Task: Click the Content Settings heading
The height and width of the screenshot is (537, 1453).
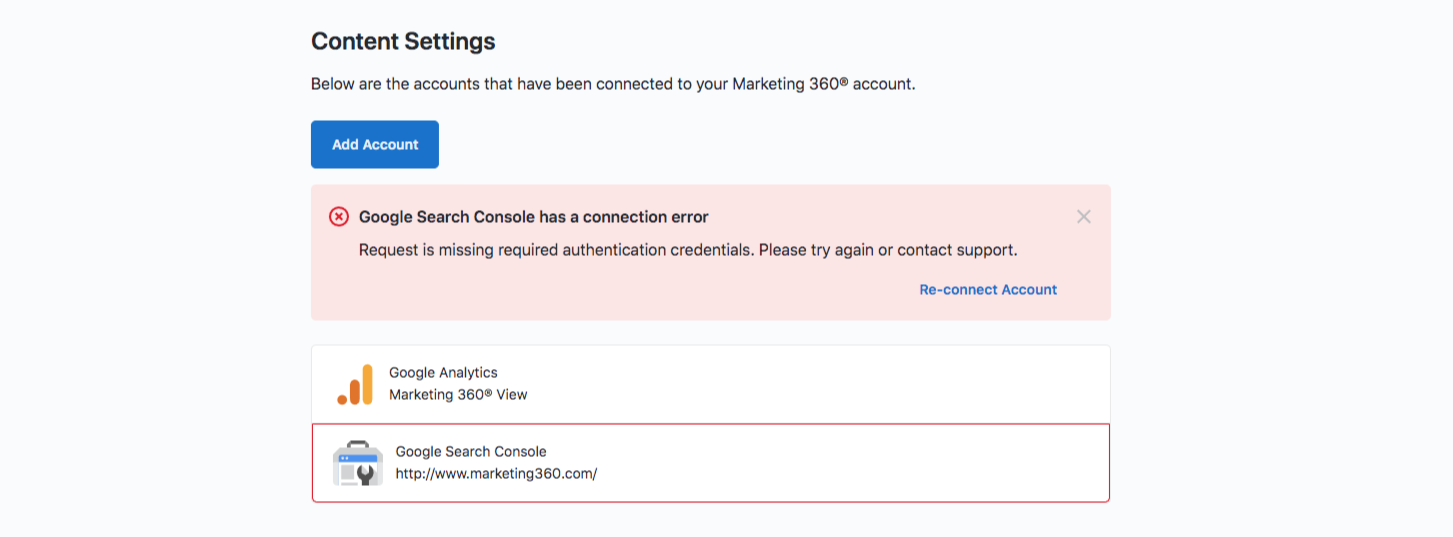Action: click(x=403, y=42)
